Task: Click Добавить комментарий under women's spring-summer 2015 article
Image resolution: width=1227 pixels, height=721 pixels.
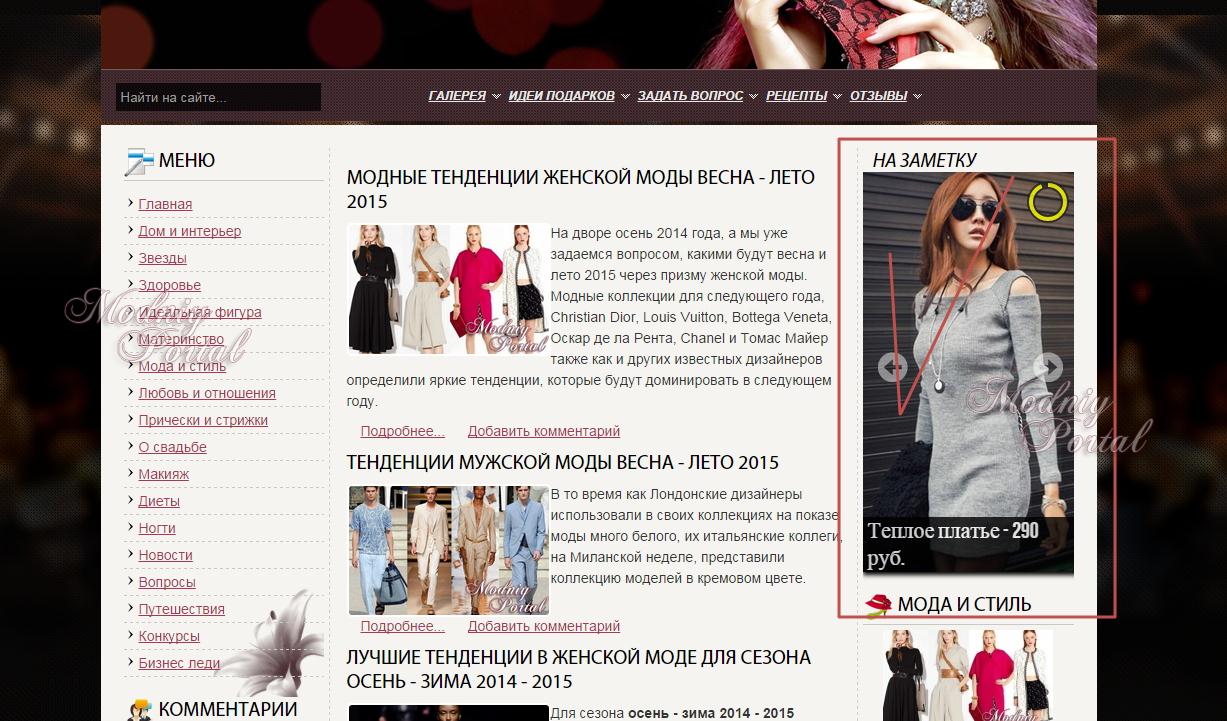Action: coord(544,431)
